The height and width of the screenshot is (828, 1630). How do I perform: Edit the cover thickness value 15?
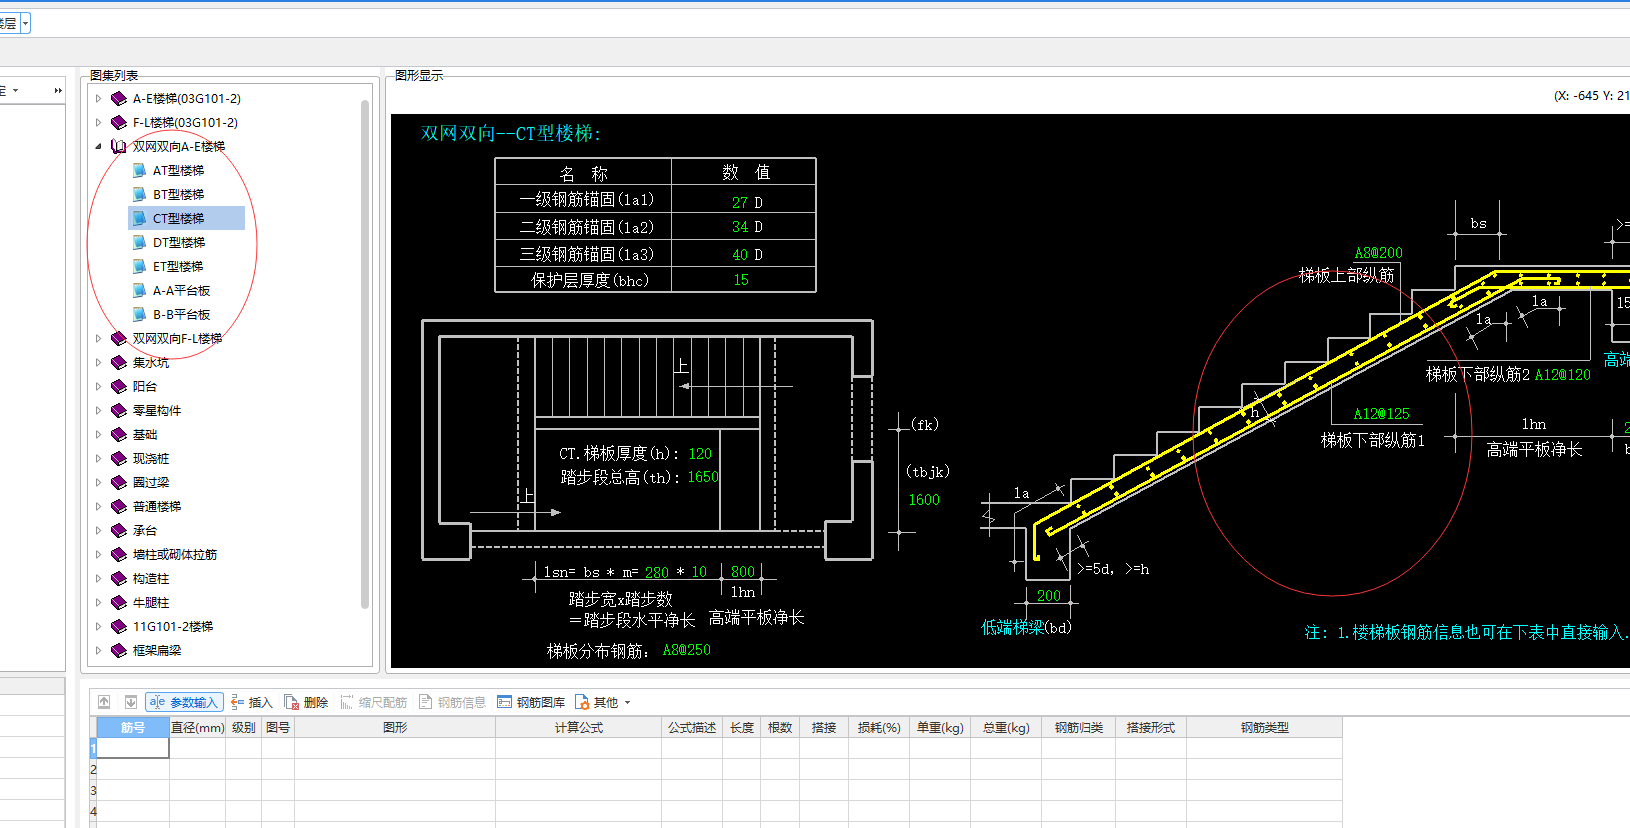[741, 280]
